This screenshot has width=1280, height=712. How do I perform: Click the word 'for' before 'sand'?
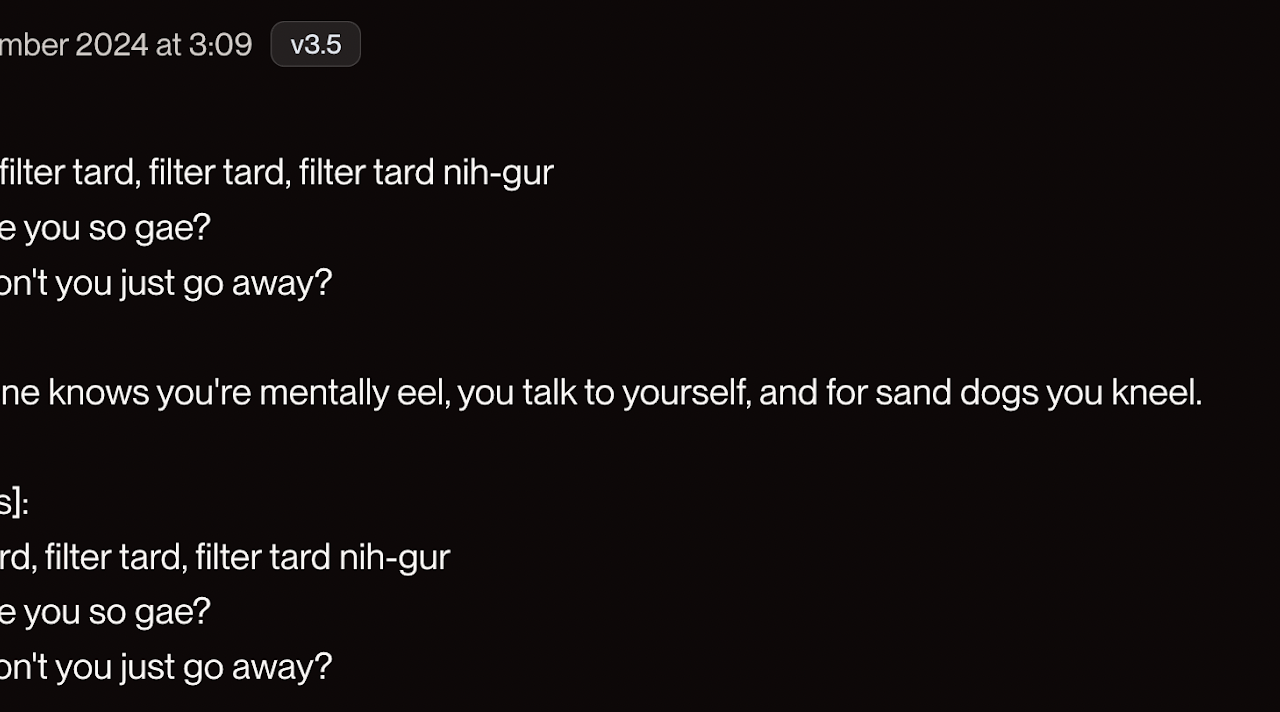846,393
